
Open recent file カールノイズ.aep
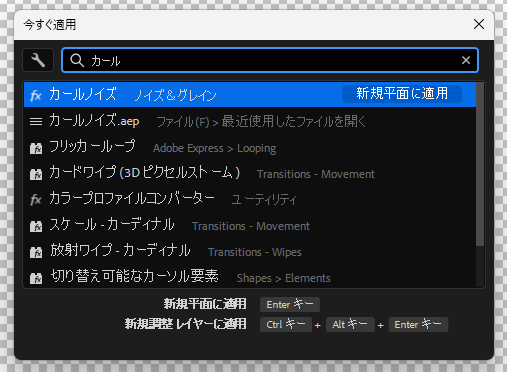pyautogui.click(x=250, y=121)
